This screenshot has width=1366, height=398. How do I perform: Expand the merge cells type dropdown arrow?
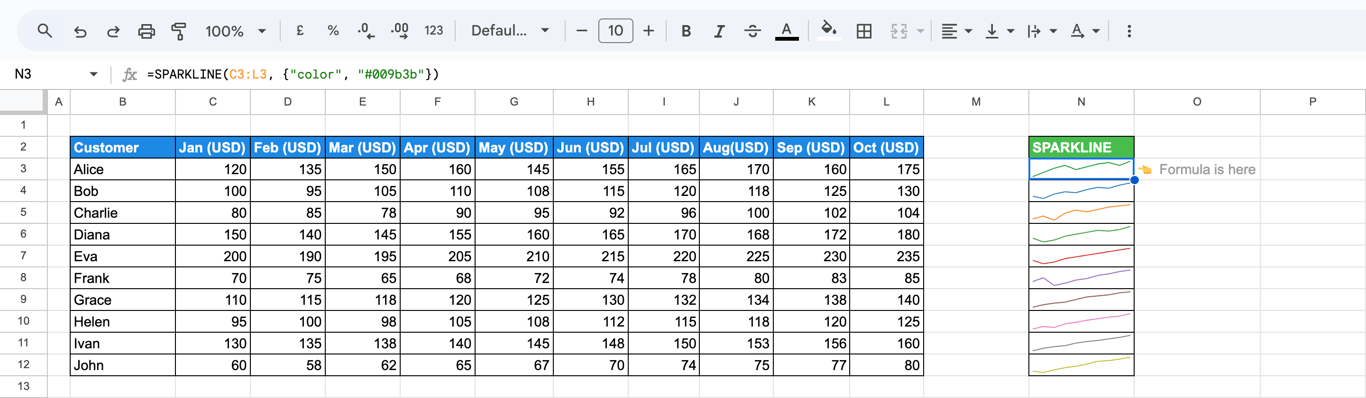pyautogui.click(x=920, y=31)
